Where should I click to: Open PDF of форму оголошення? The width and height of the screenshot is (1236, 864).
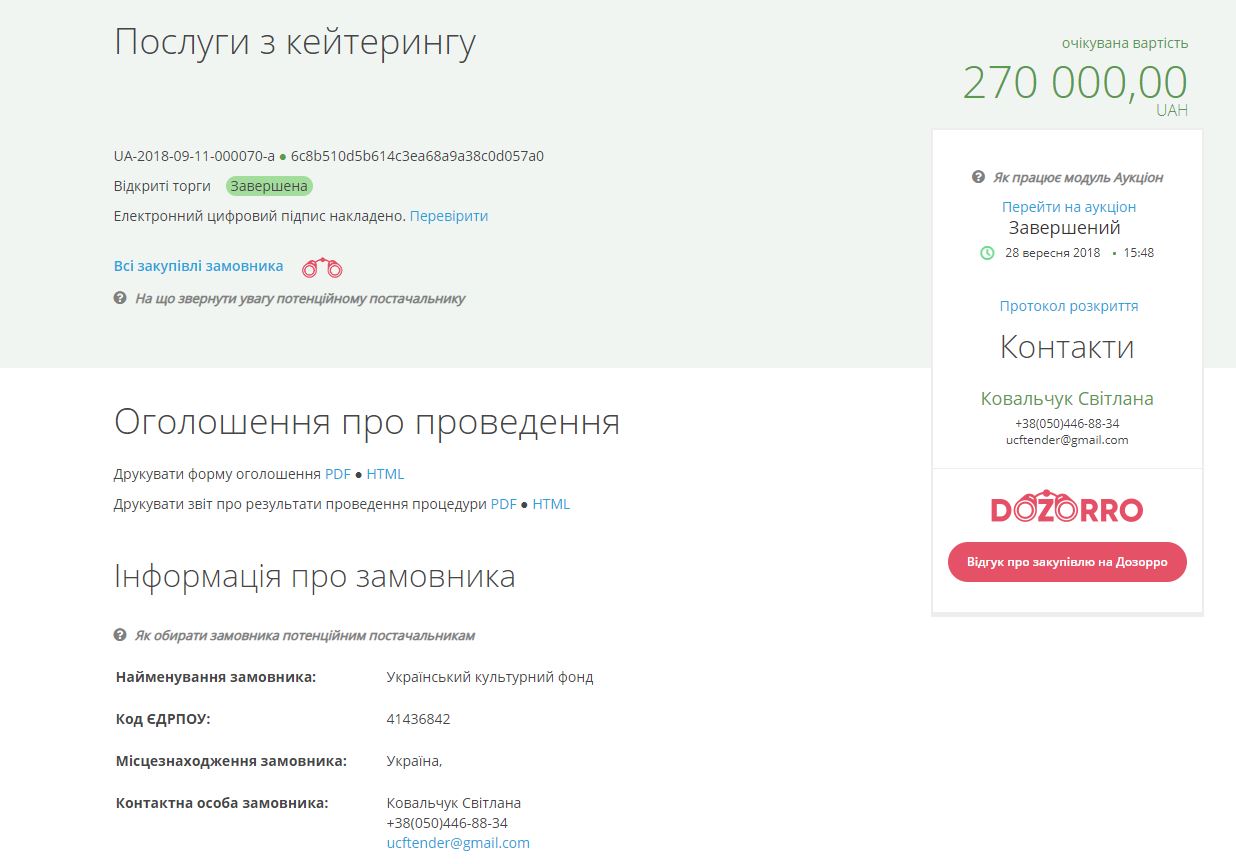337,474
